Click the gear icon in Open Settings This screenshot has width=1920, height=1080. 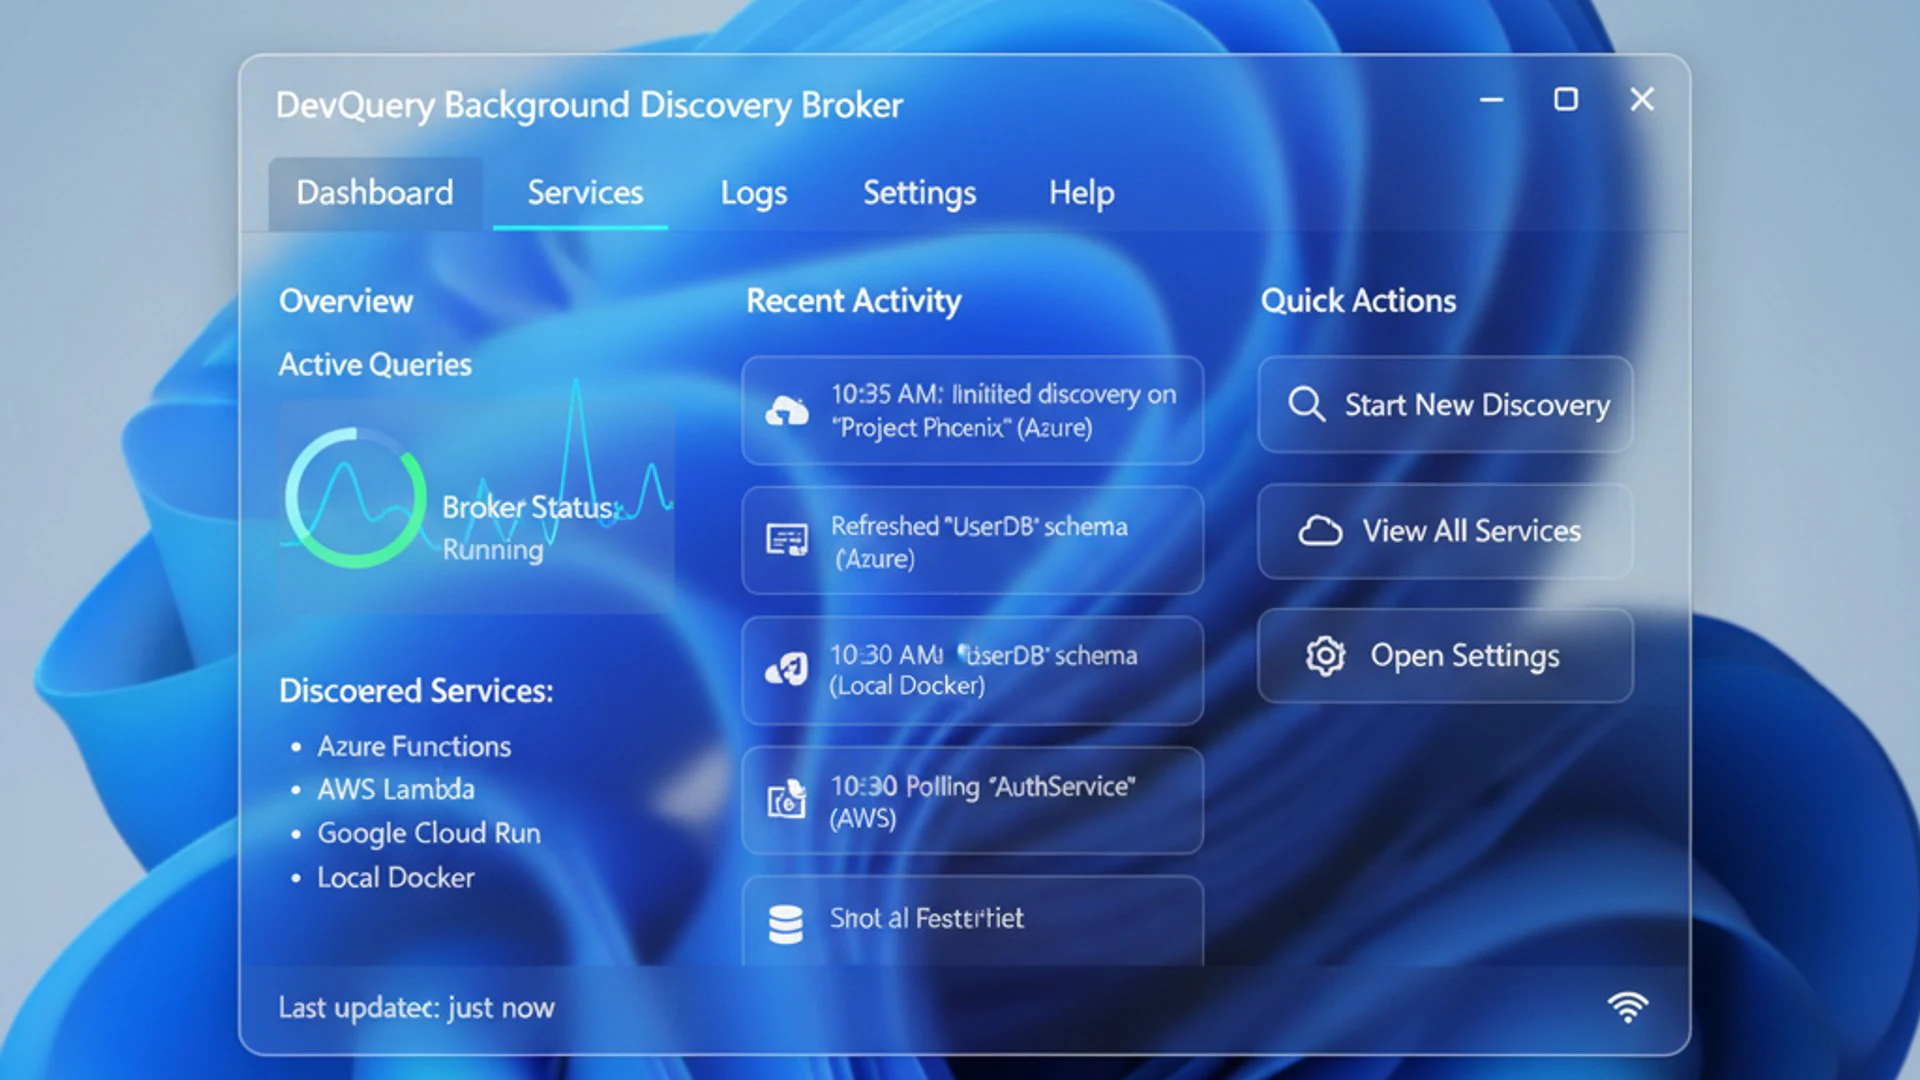tap(1325, 656)
